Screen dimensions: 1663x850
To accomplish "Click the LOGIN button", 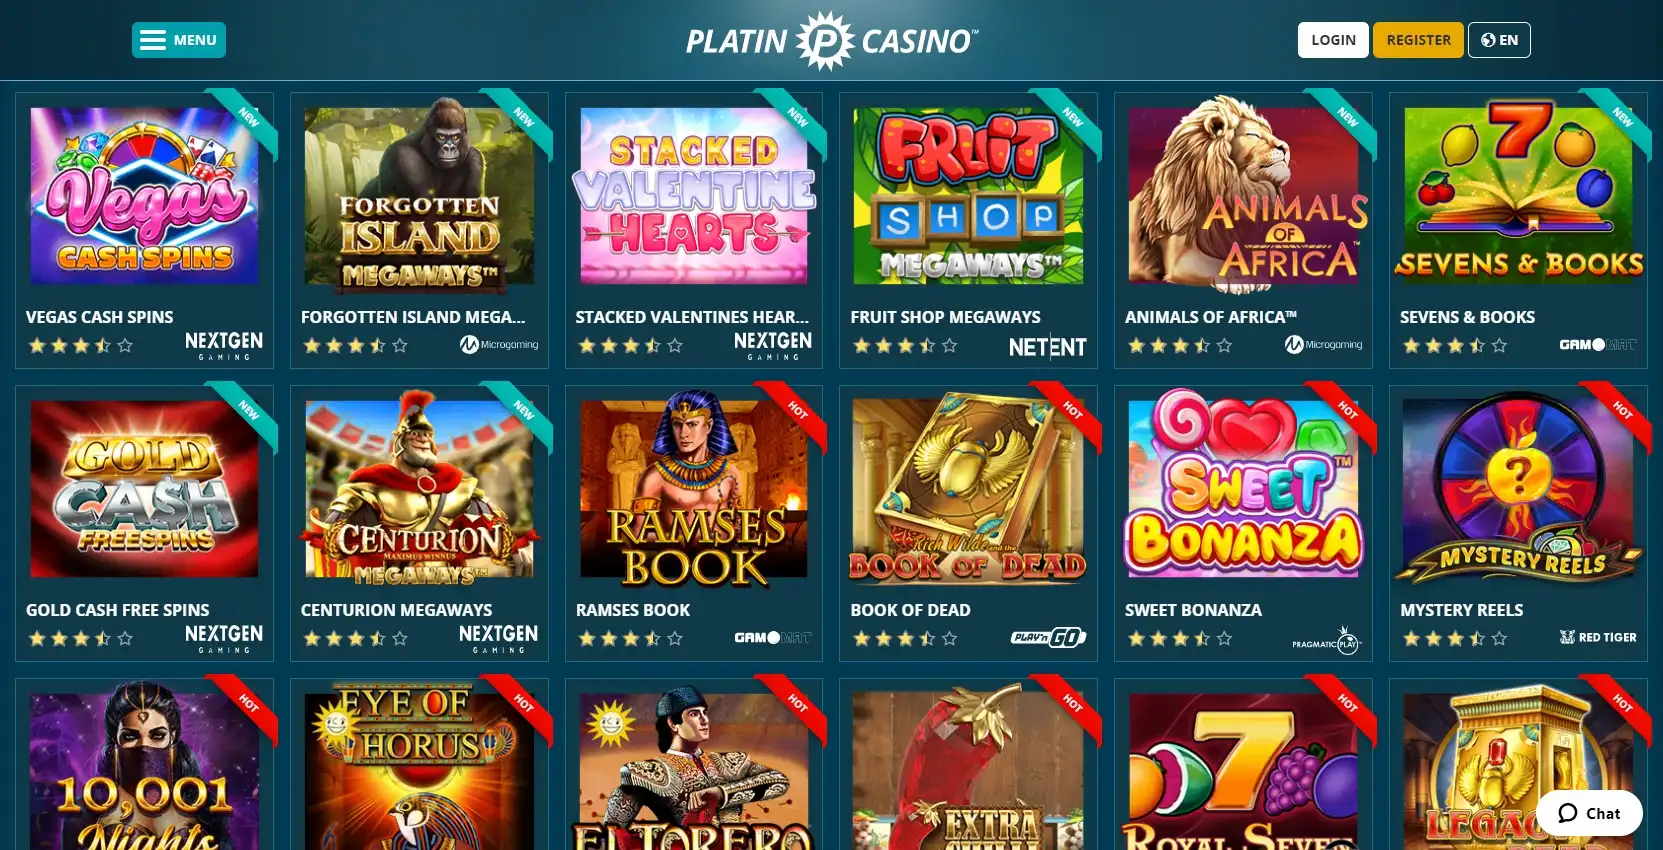I will 1333,40.
